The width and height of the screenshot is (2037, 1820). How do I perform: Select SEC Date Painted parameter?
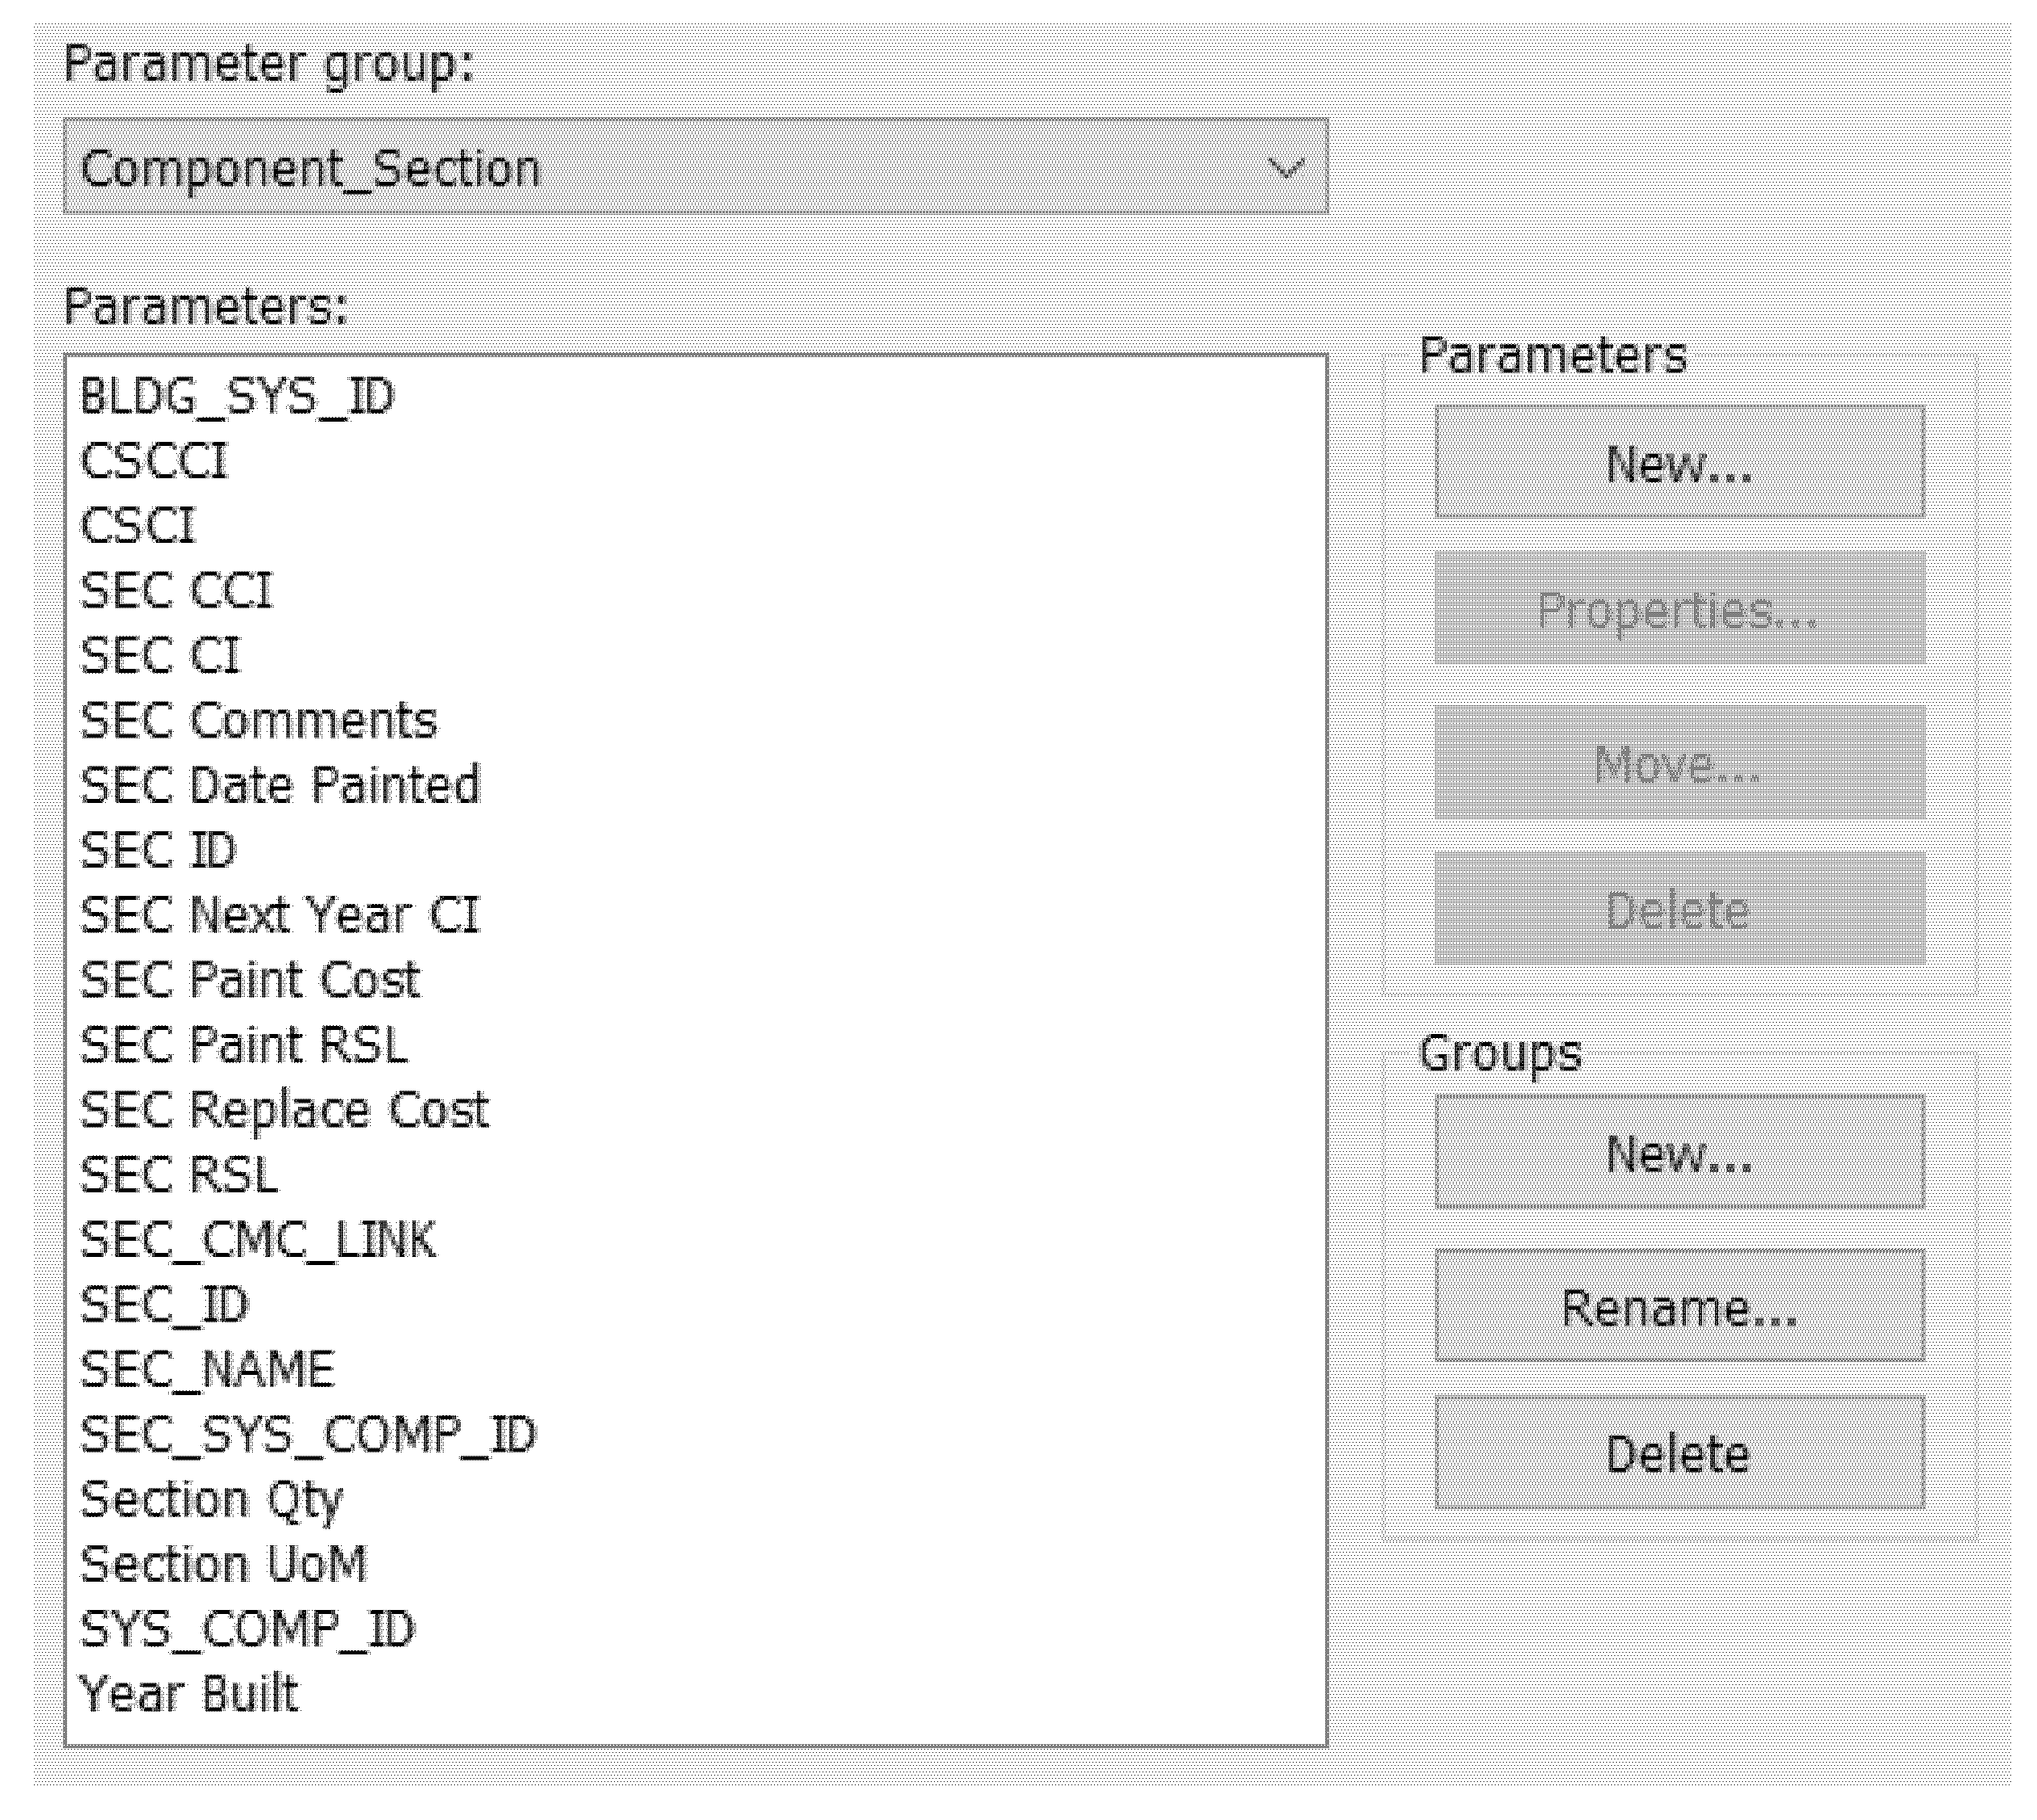coord(280,786)
